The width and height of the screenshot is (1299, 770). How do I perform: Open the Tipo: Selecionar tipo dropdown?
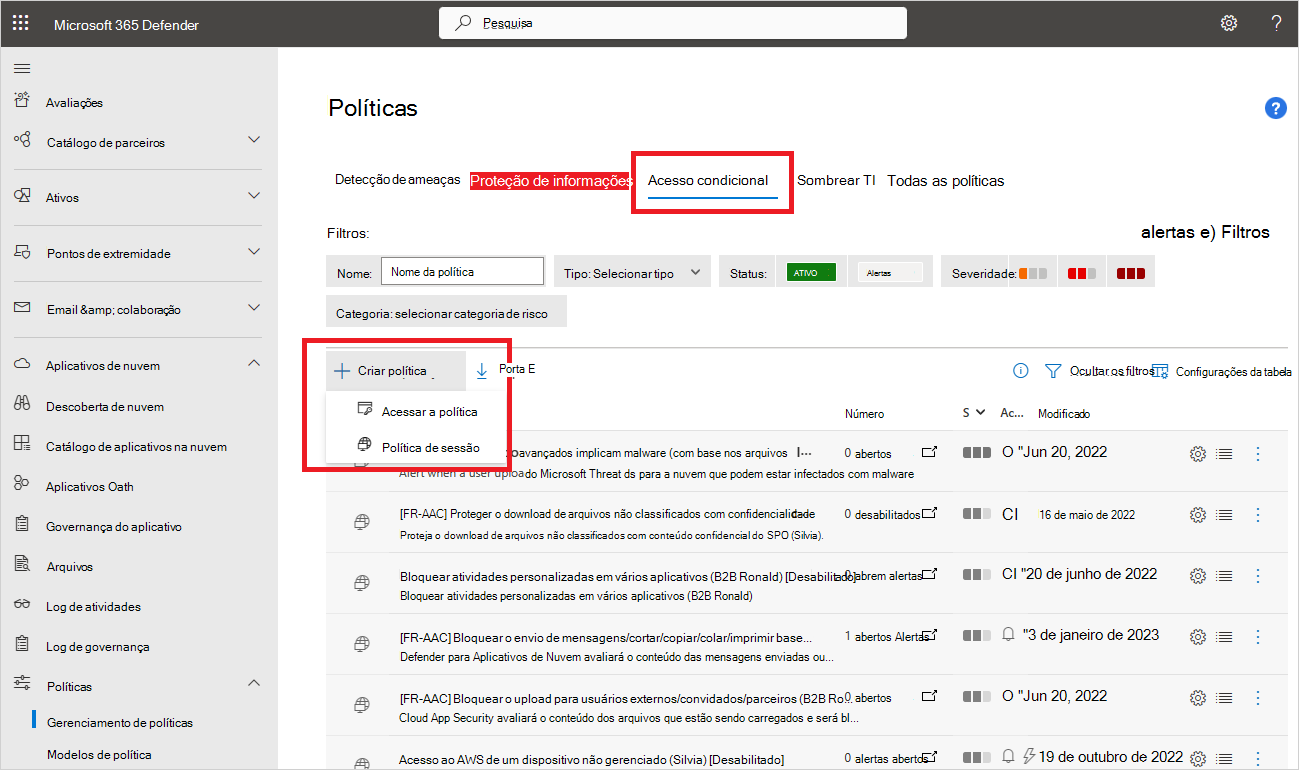coord(632,272)
